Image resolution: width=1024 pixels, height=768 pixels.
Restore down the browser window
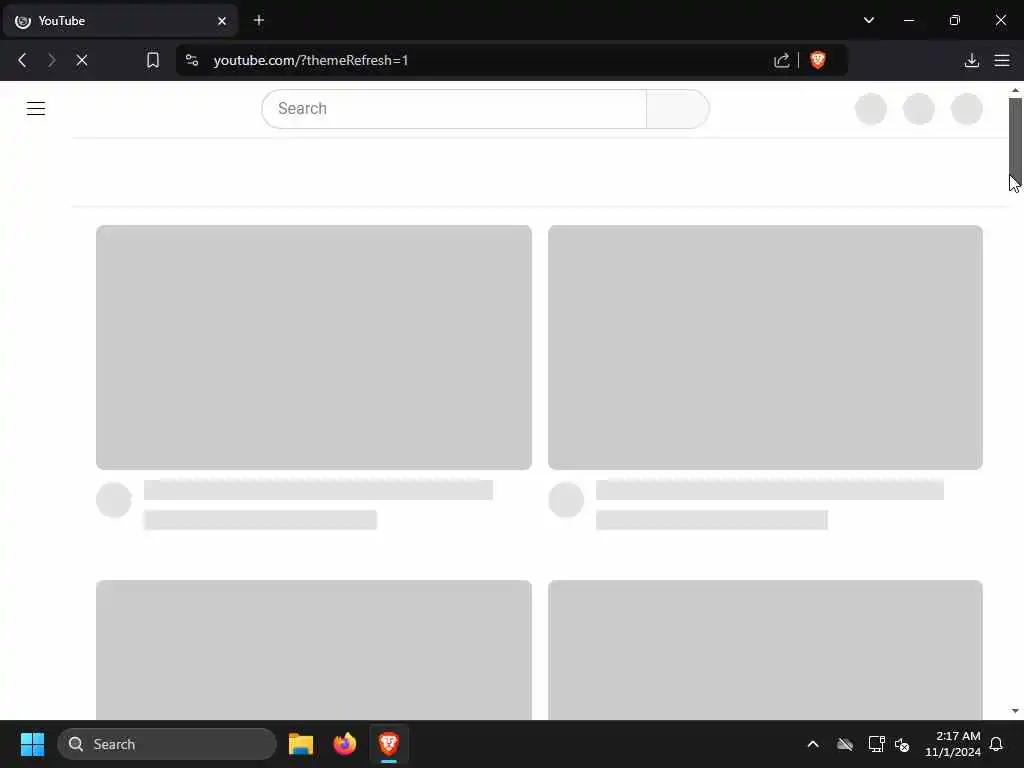pyautogui.click(x=955, y=20)
